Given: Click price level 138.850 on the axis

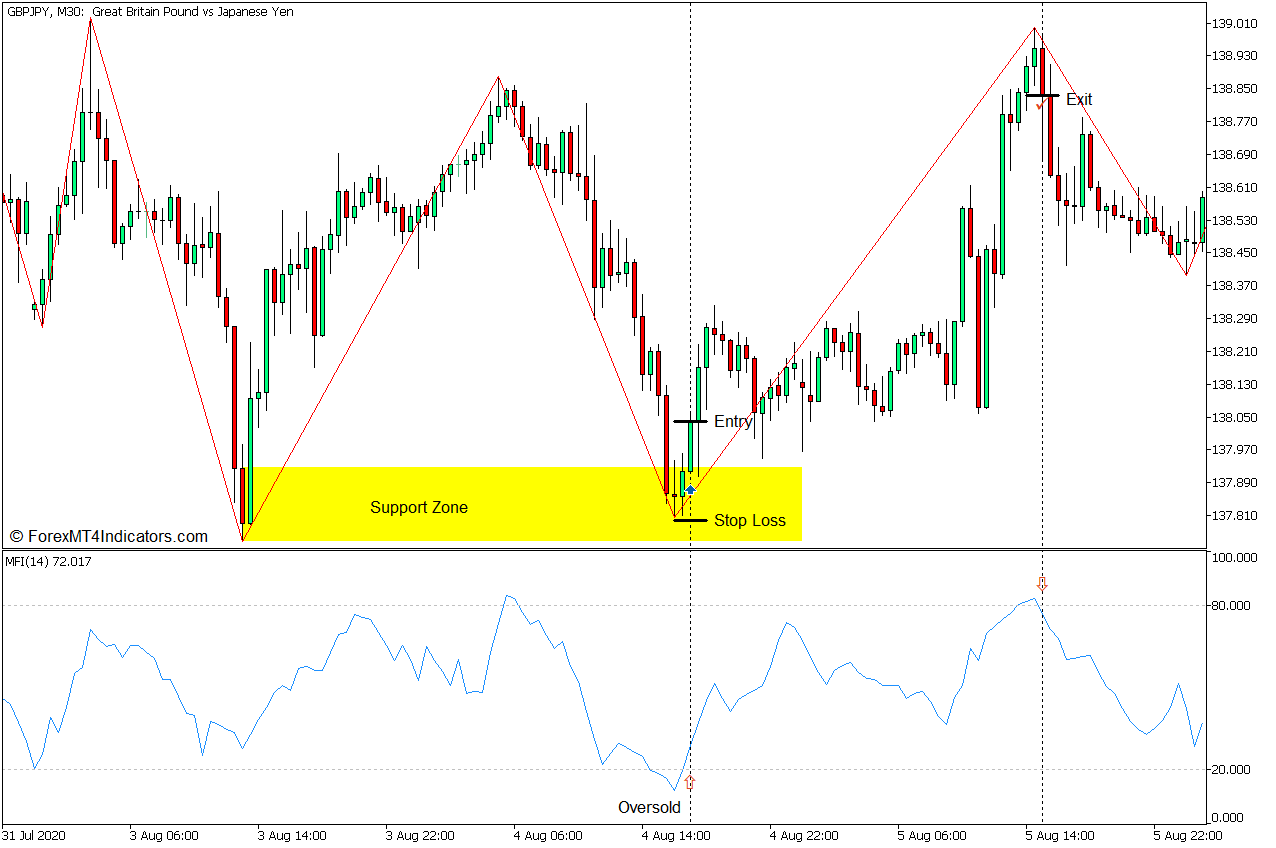Looking at the screenshot, I should pyautogui.click(x=1235, y=89).
